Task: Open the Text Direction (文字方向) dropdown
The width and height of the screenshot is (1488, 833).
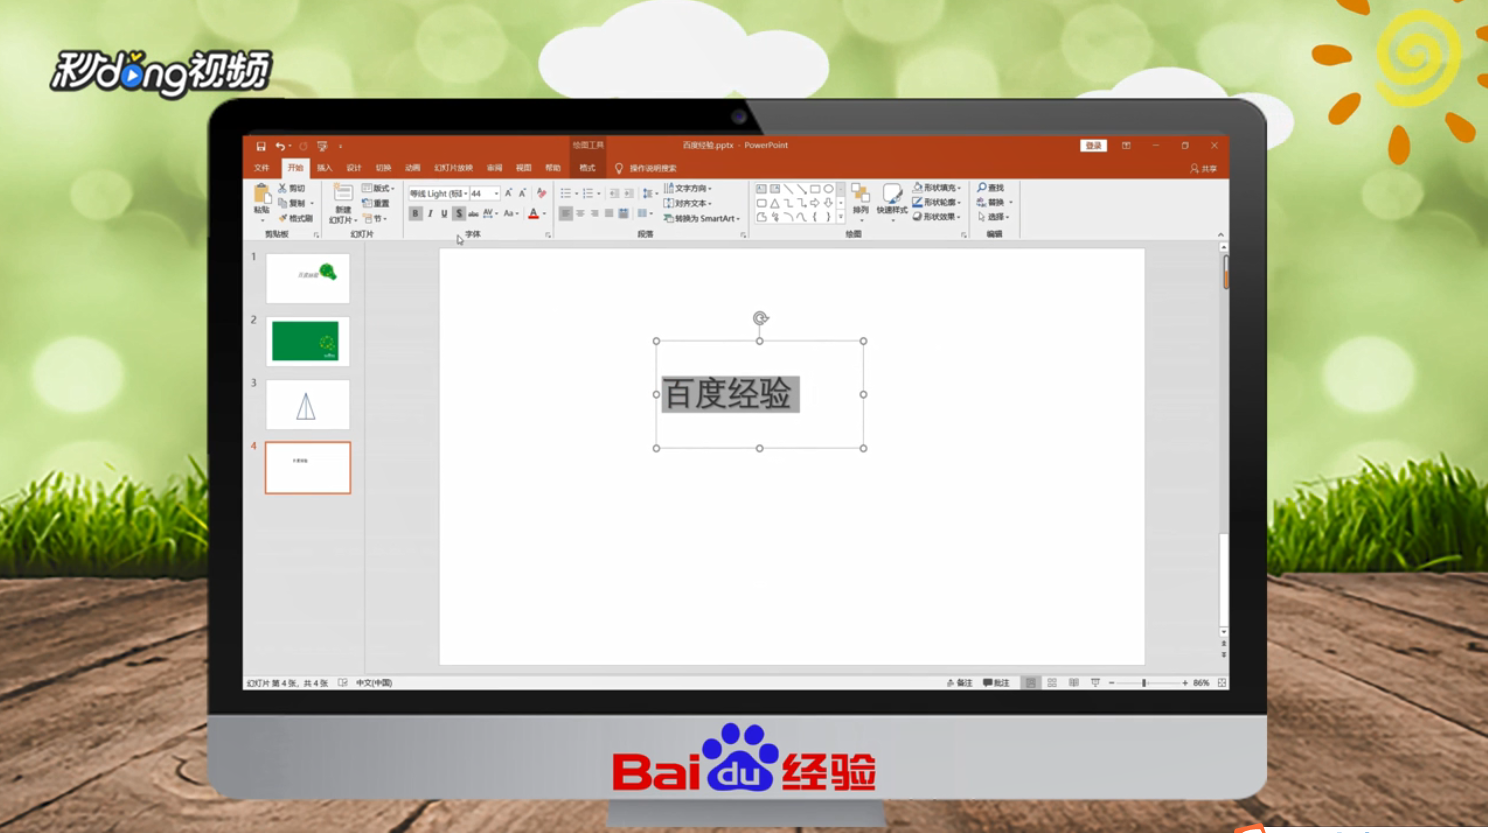Action: (x=688, y=188)
